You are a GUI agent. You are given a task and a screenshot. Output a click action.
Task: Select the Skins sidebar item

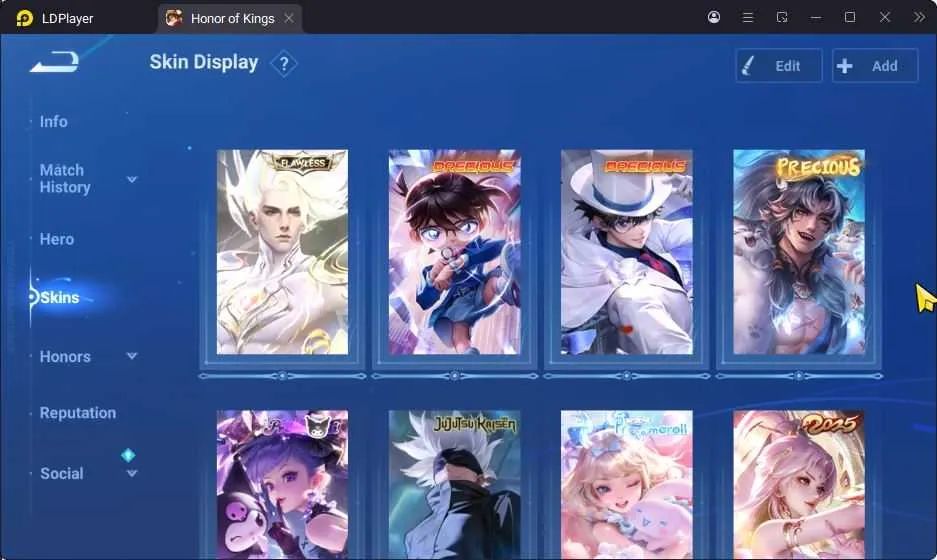coord(59,297)
